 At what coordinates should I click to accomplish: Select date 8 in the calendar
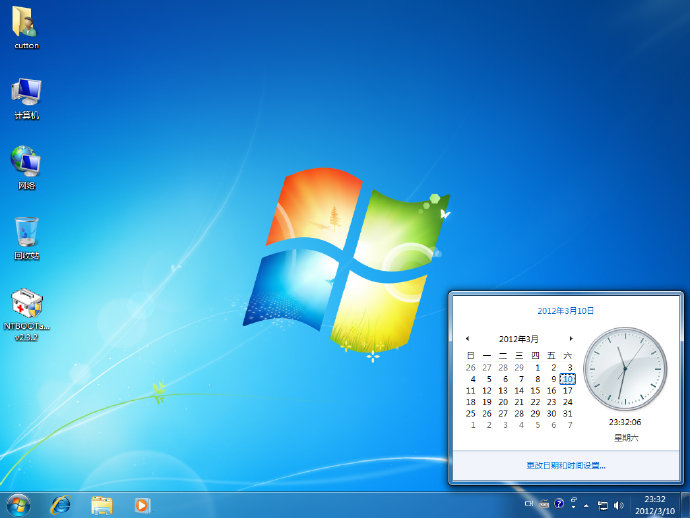coord(537,379)
